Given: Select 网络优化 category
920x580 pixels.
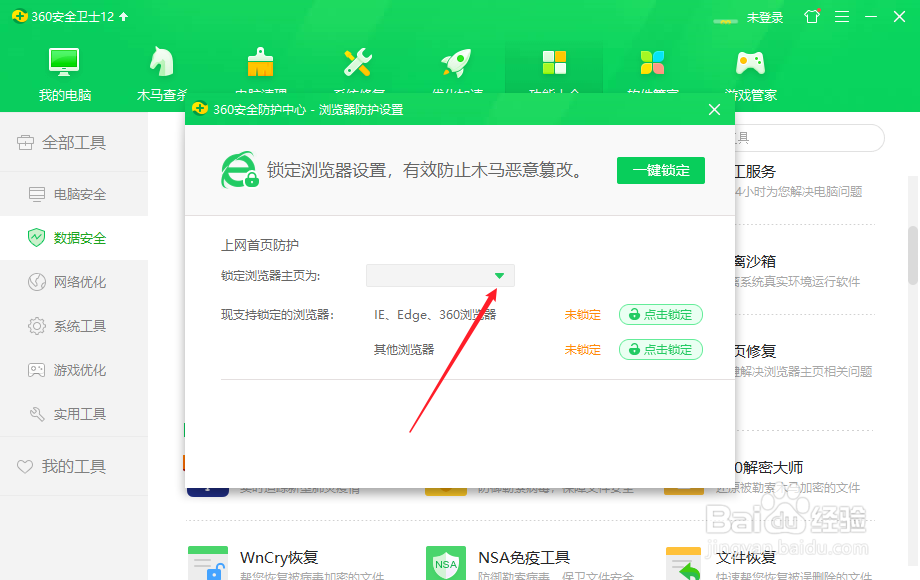Looking at the screenshot, I should pyautogui.click(x=74, y=282).
